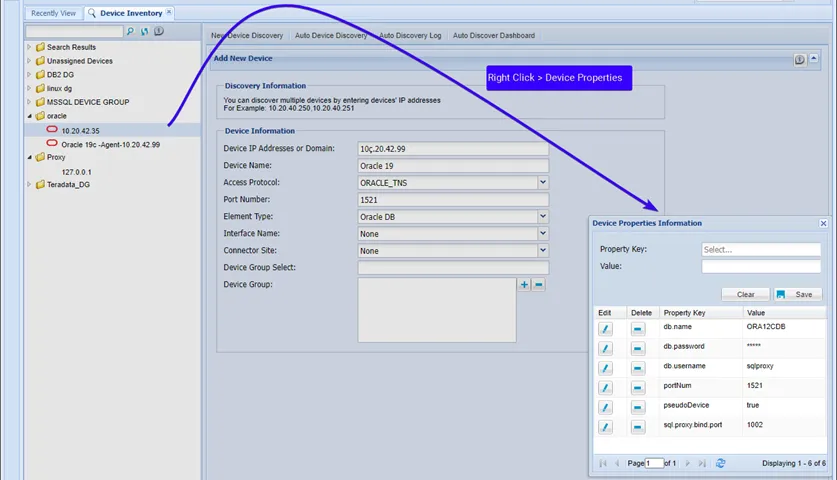Delete the pseudoDevice property row

point(637,408)
